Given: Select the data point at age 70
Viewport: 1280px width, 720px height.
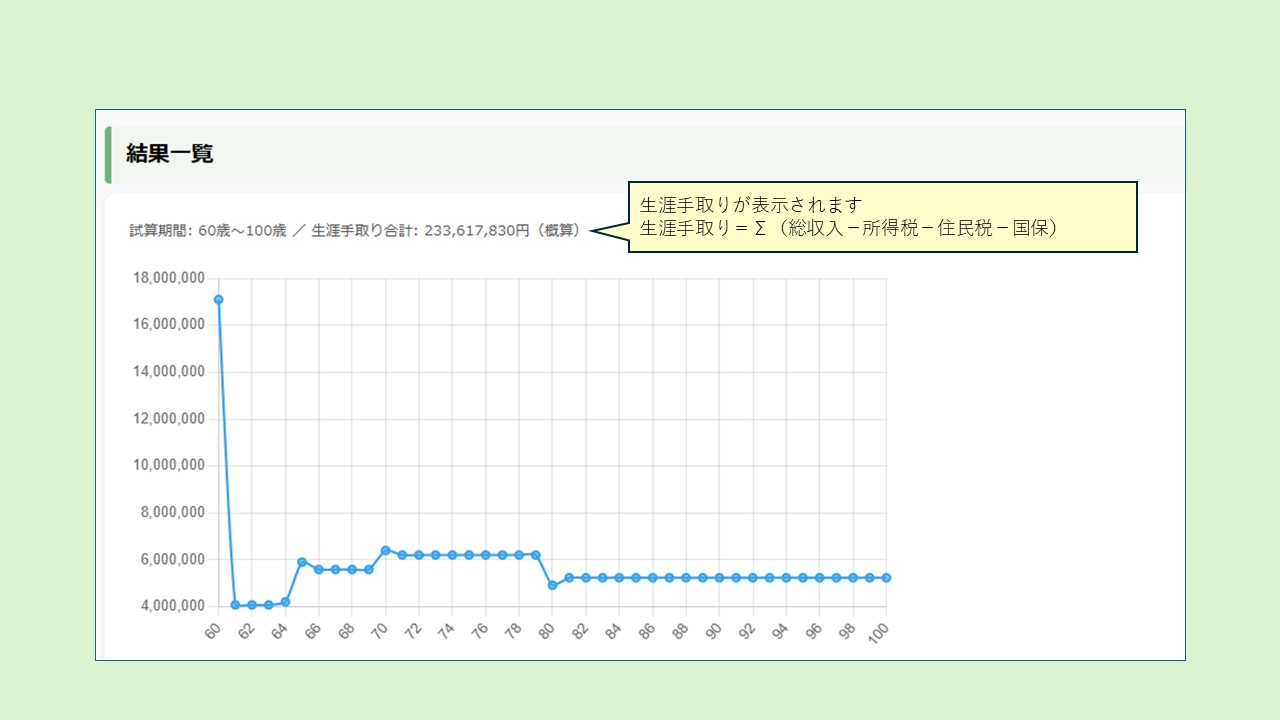Looking at the screenshot, I should tap(385, 550).
